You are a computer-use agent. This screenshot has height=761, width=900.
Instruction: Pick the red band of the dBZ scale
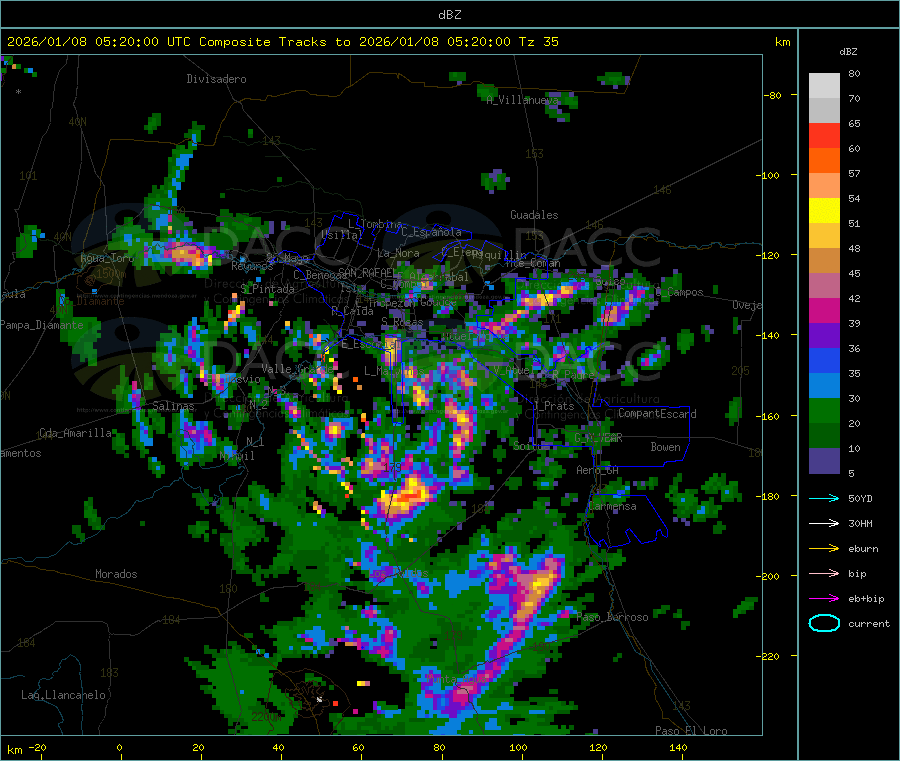[824, 135]
